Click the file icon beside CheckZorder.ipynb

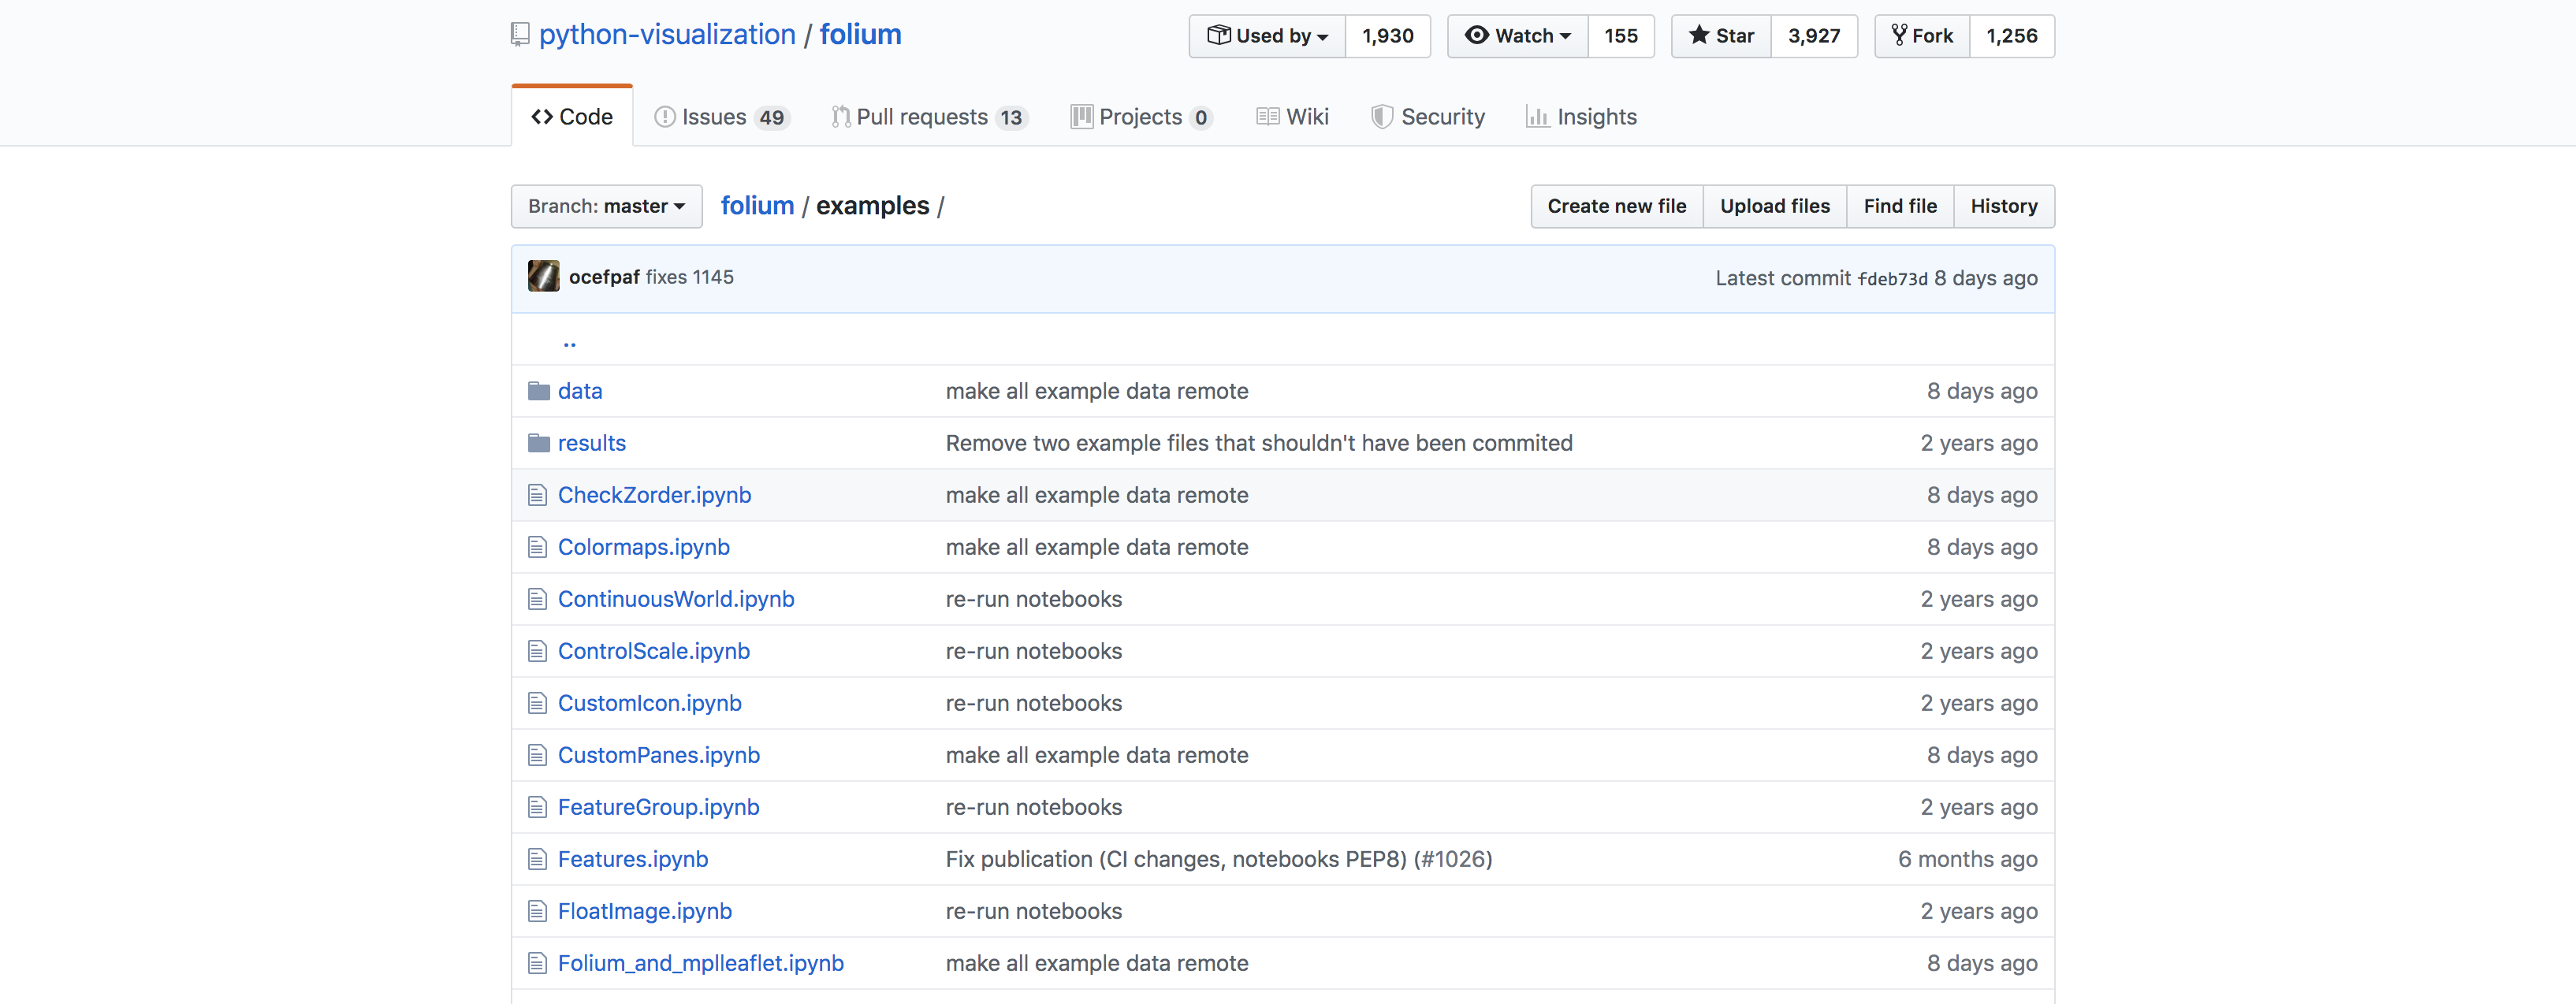(x=538, y=495)
